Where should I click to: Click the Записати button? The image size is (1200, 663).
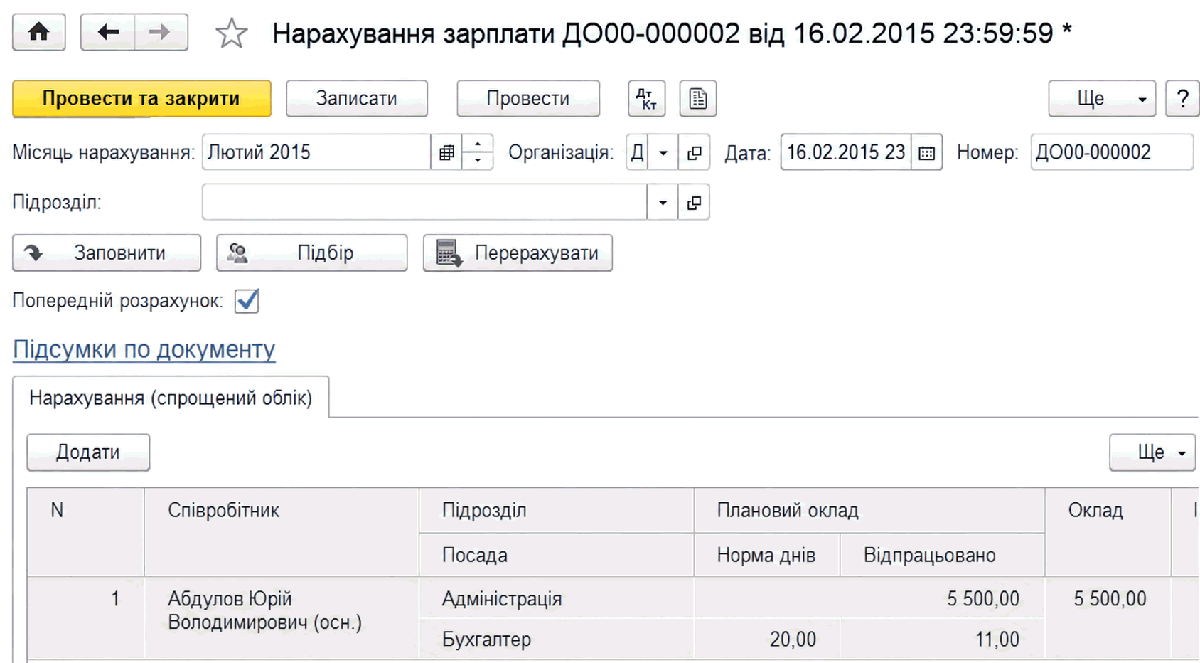pos(357,99)
